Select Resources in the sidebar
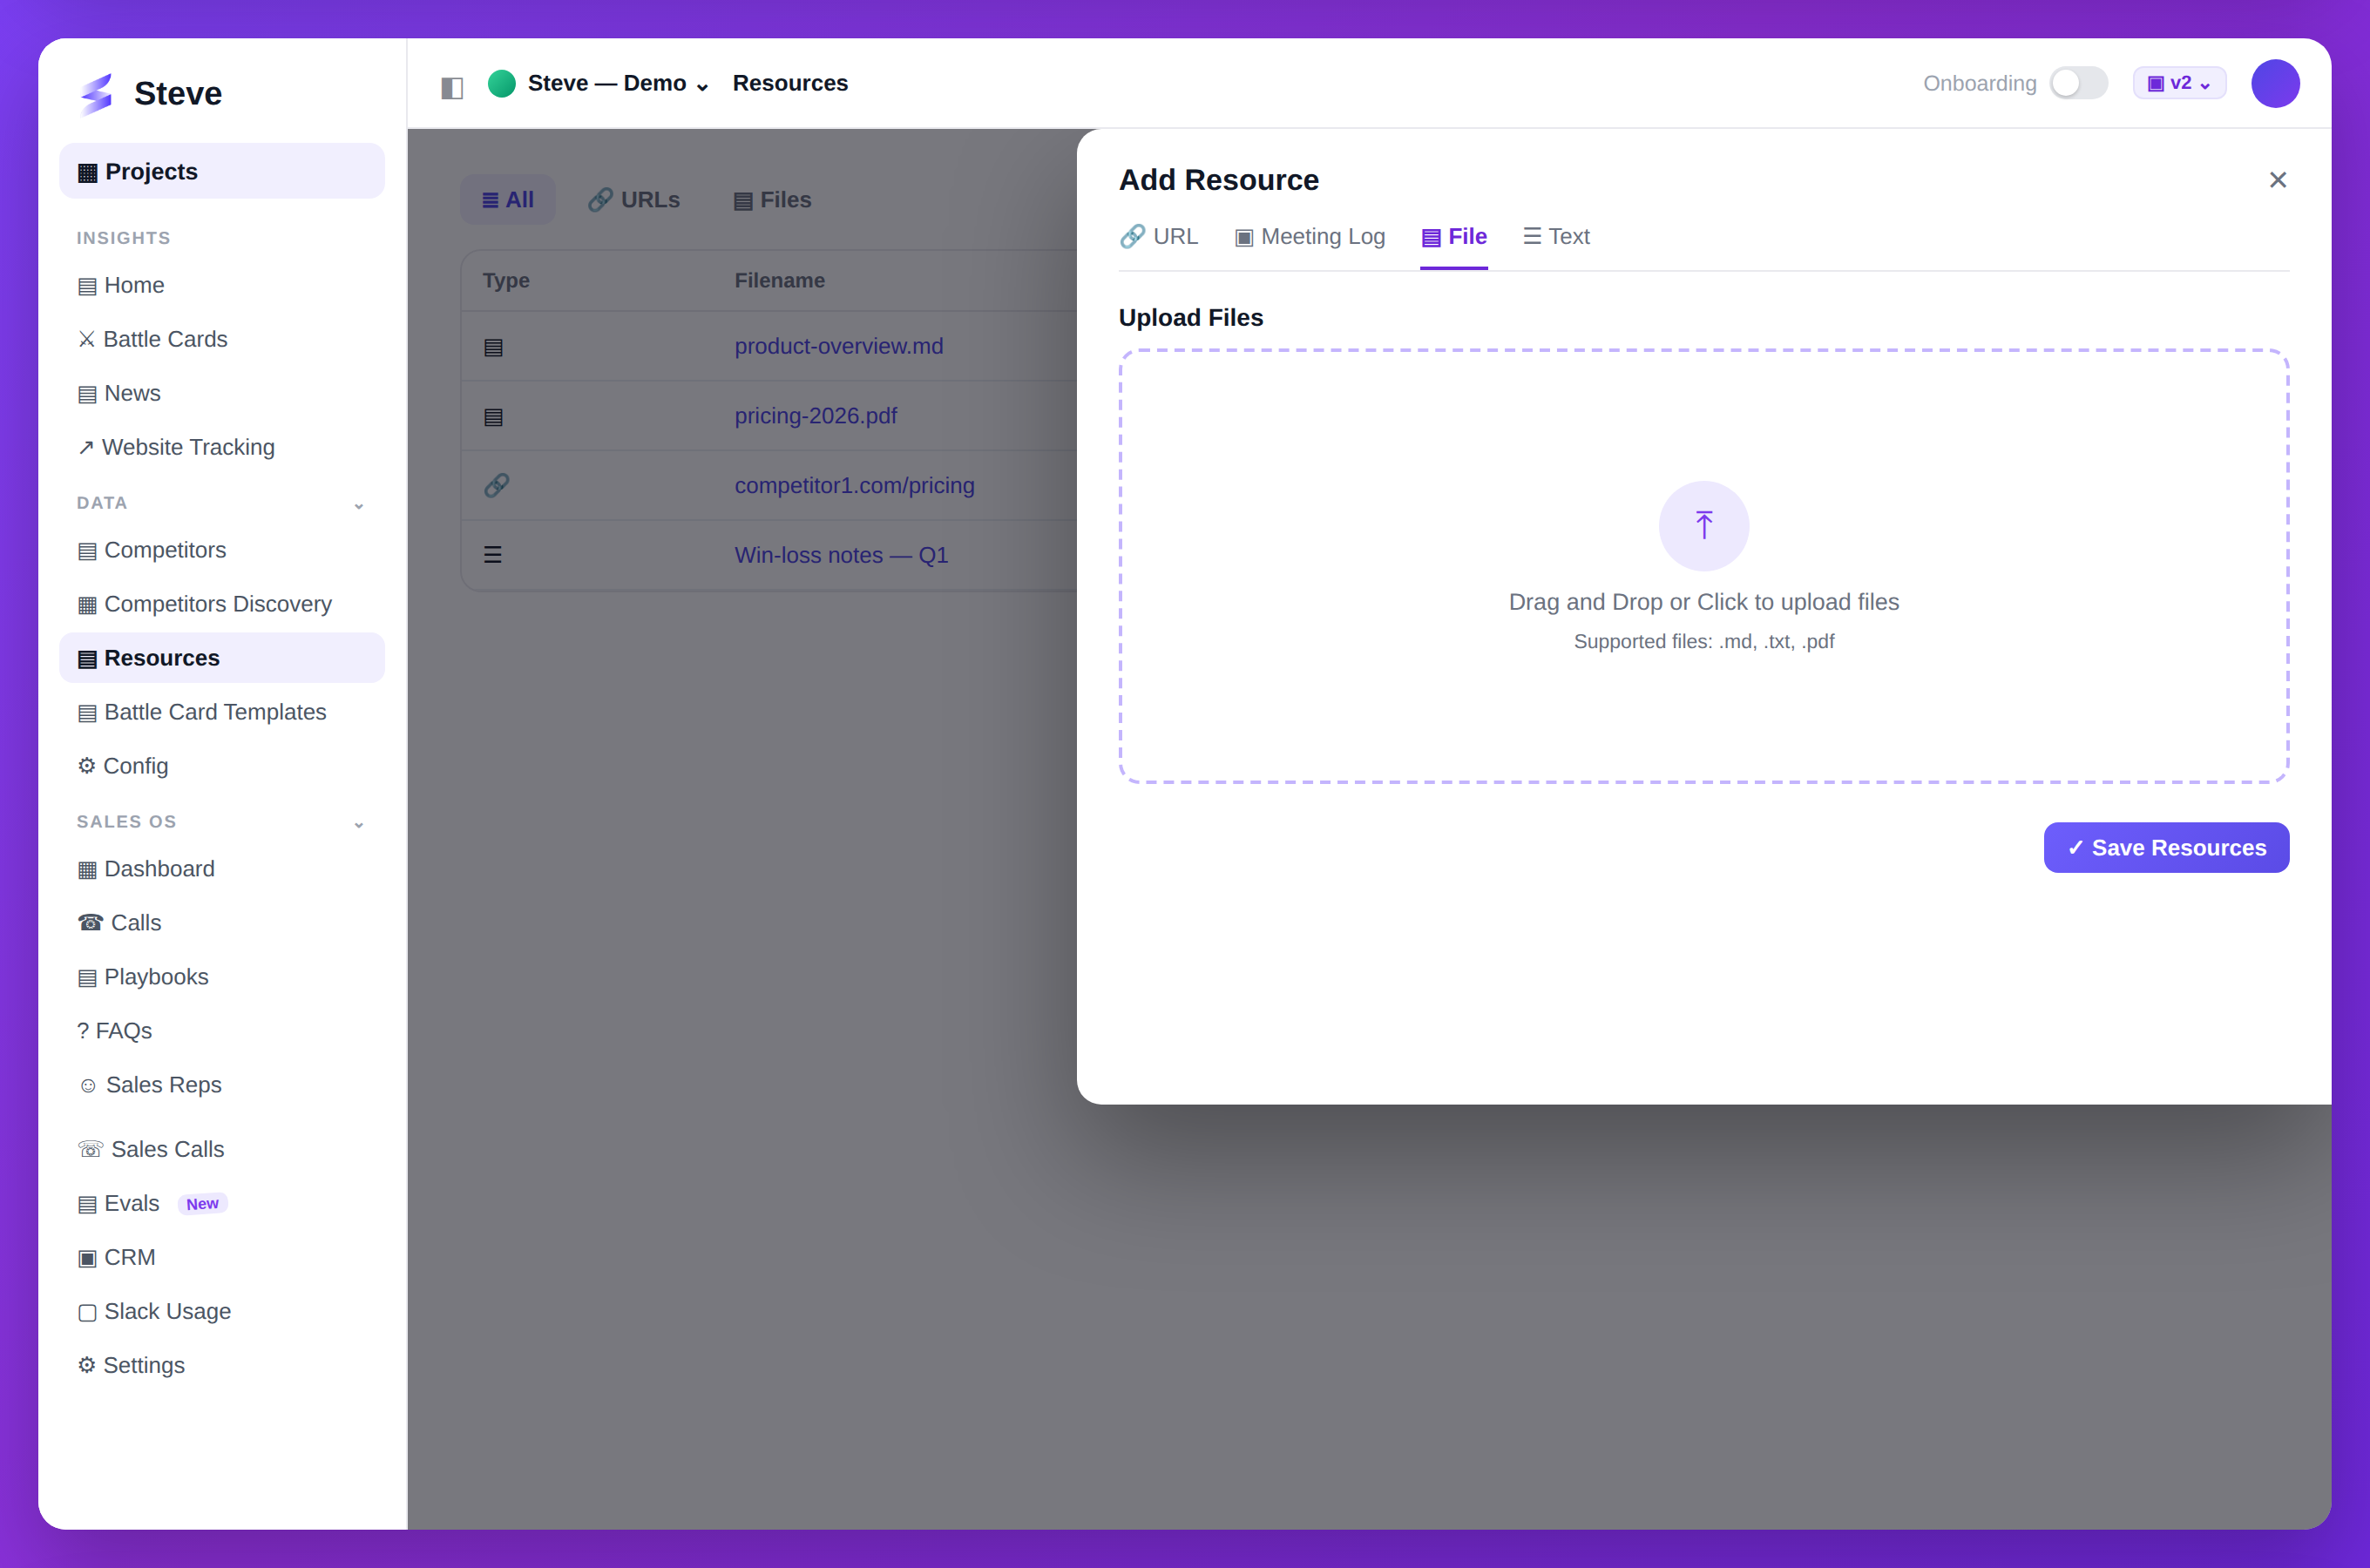 pos(222,659)
